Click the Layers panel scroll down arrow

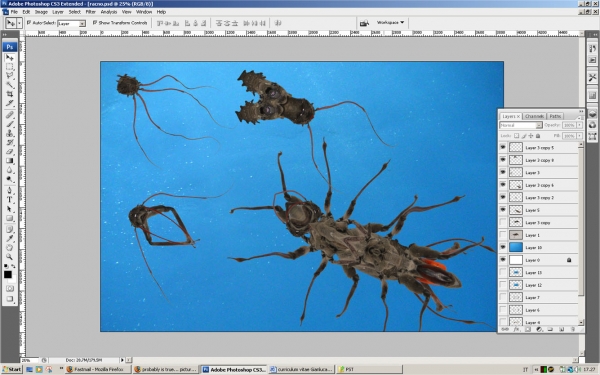click(581, 322)
